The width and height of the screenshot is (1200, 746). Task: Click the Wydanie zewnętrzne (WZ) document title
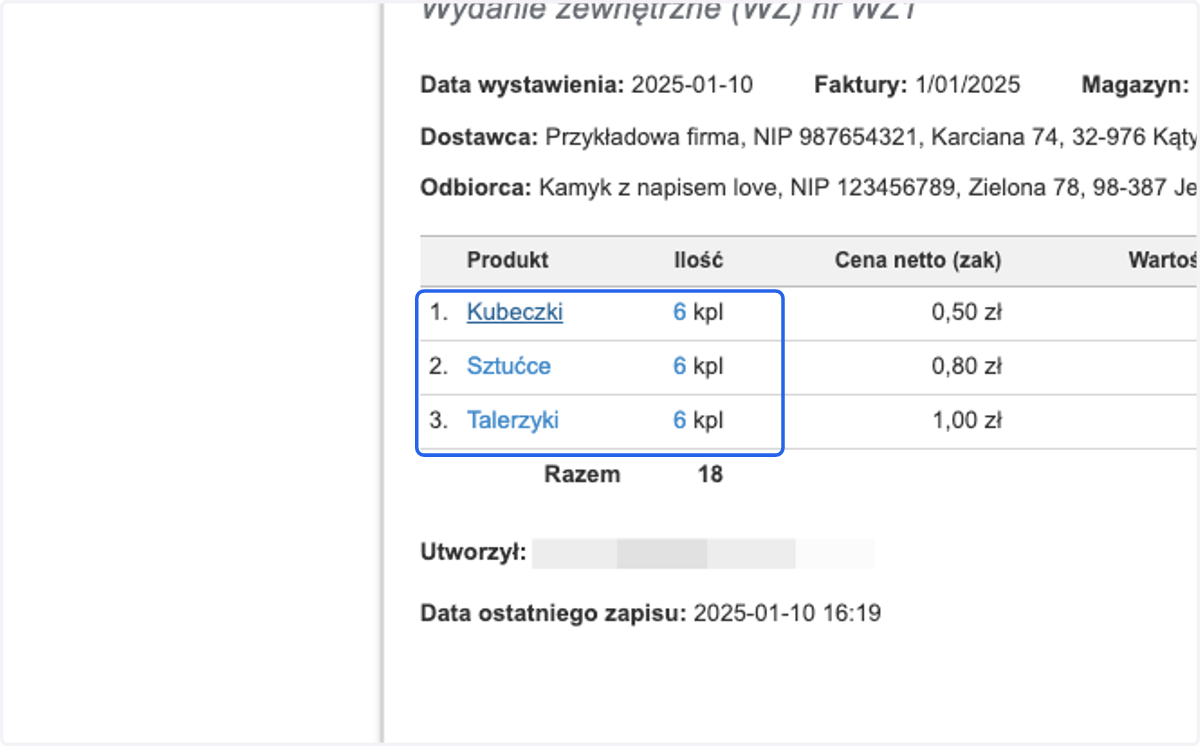pos(668,11)
